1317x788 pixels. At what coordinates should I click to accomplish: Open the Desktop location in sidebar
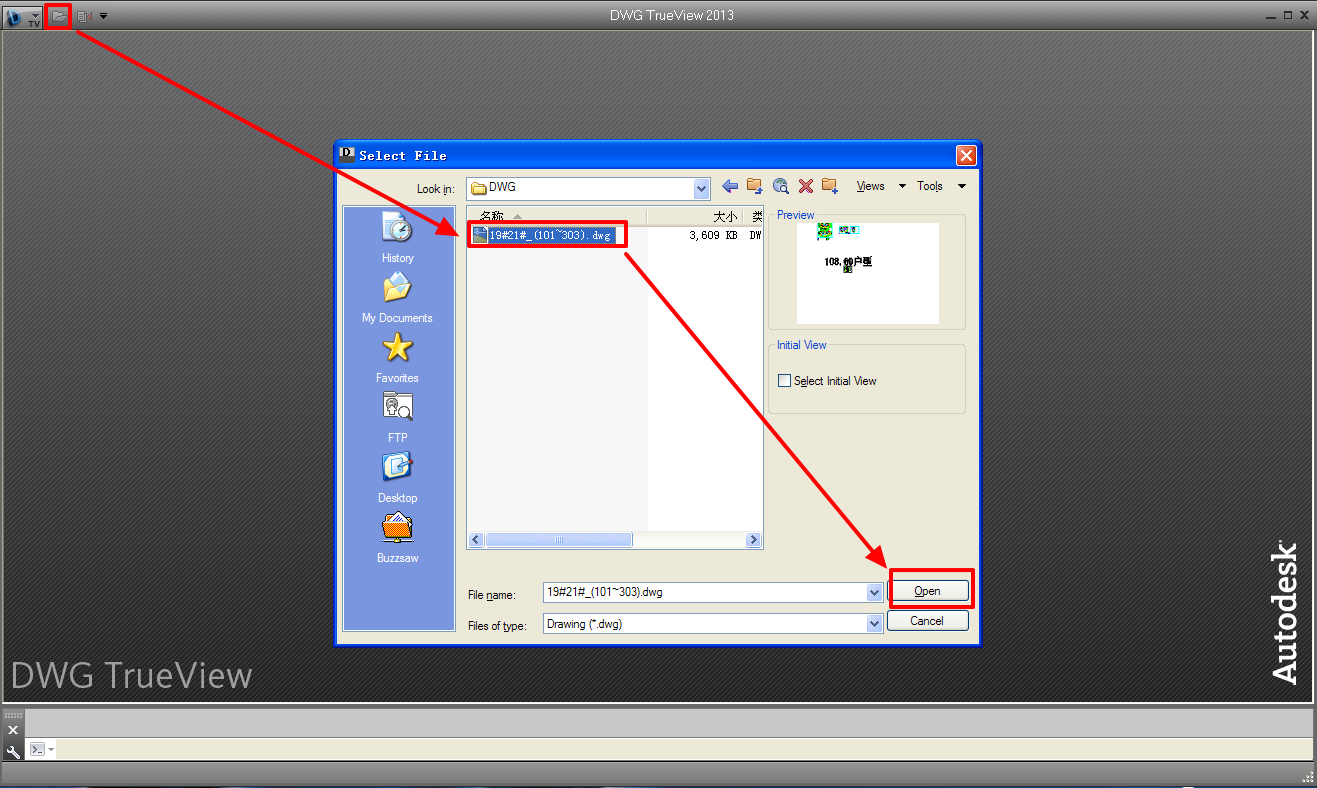397,478
